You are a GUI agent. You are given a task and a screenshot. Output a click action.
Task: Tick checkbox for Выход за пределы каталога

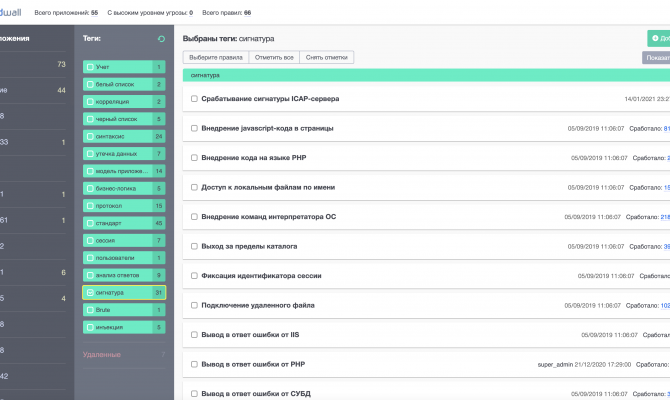[x=194, y=246]
